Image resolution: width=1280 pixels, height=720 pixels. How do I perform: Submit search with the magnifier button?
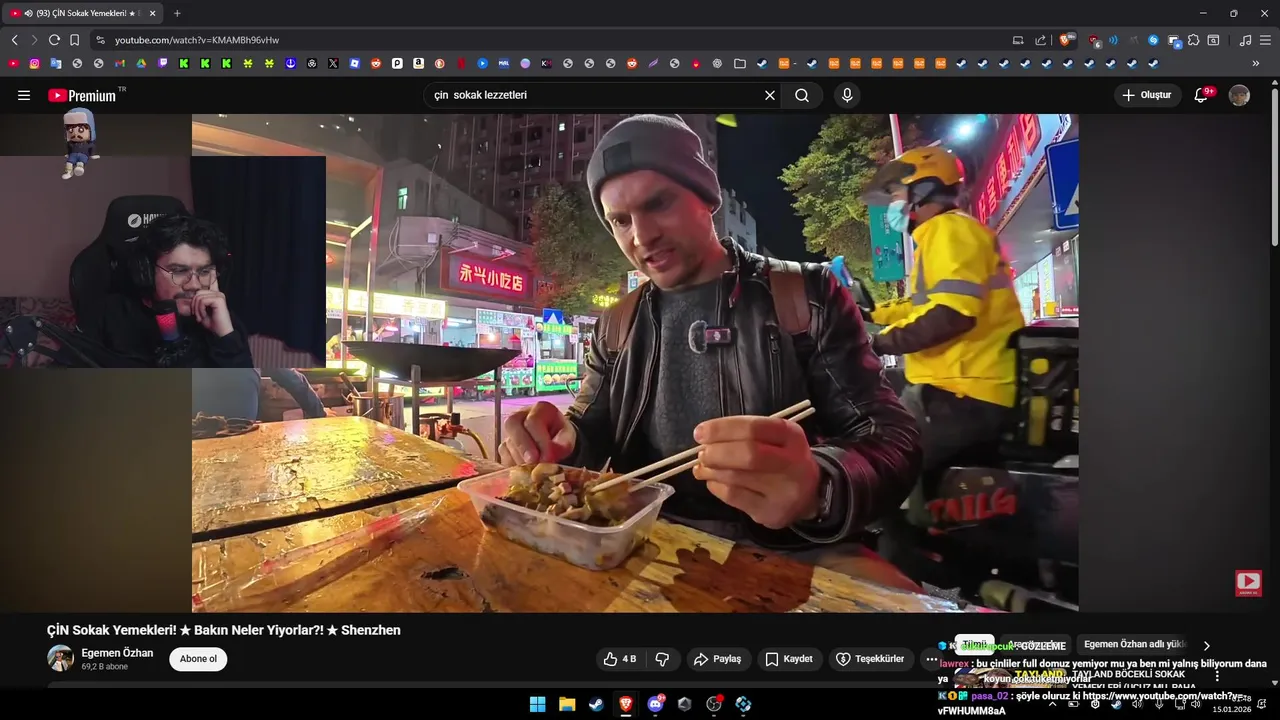coord(802,95)
